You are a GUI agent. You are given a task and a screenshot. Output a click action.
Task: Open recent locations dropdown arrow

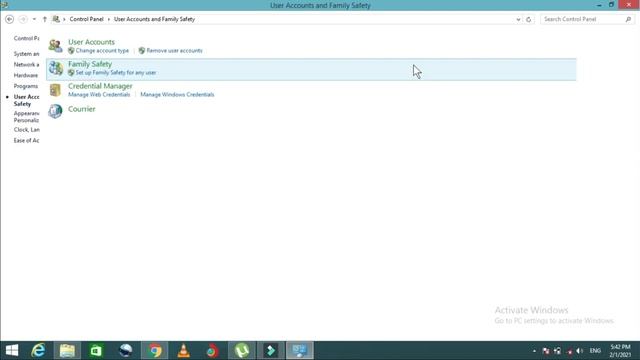click(x=34, y=19)
